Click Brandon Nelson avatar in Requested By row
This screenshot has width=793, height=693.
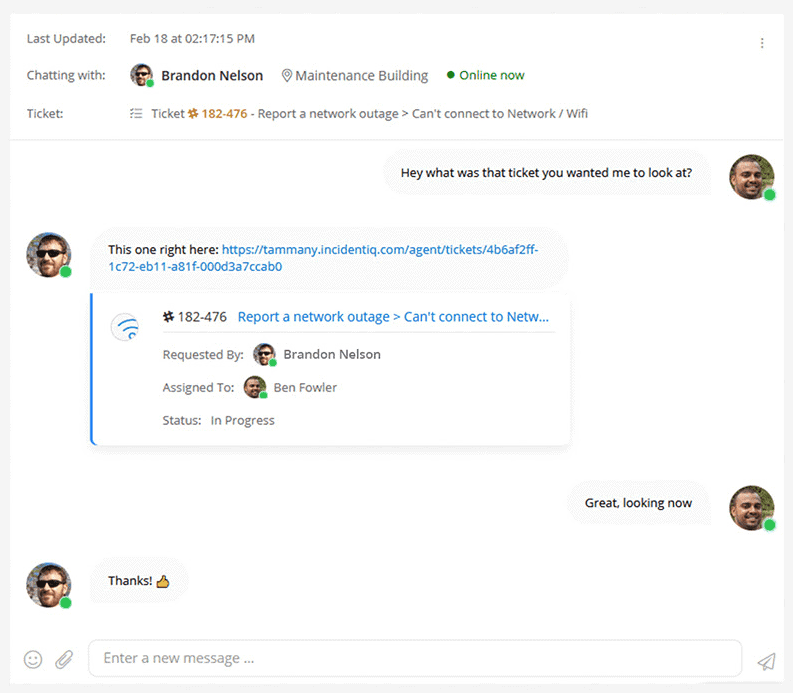click(265, 354)
